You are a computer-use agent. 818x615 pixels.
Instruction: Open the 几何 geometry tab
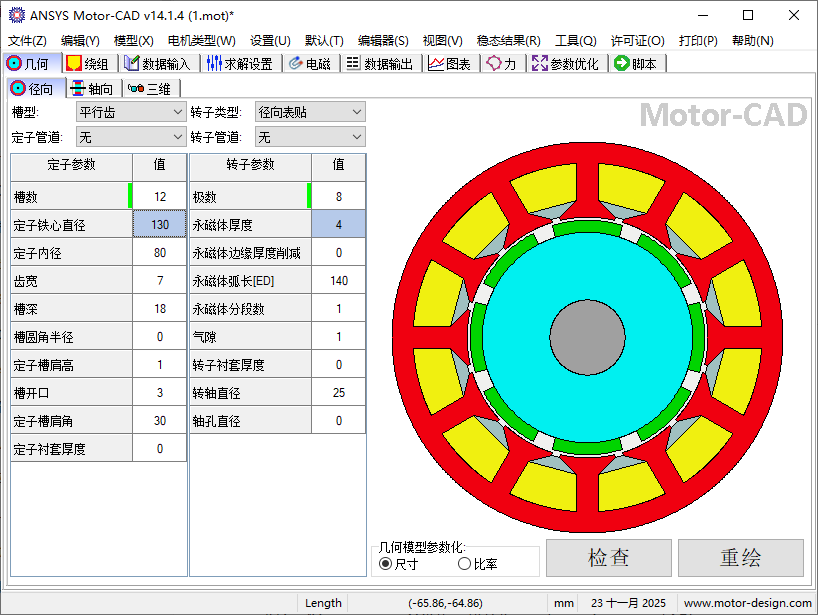tap(32, 64)
